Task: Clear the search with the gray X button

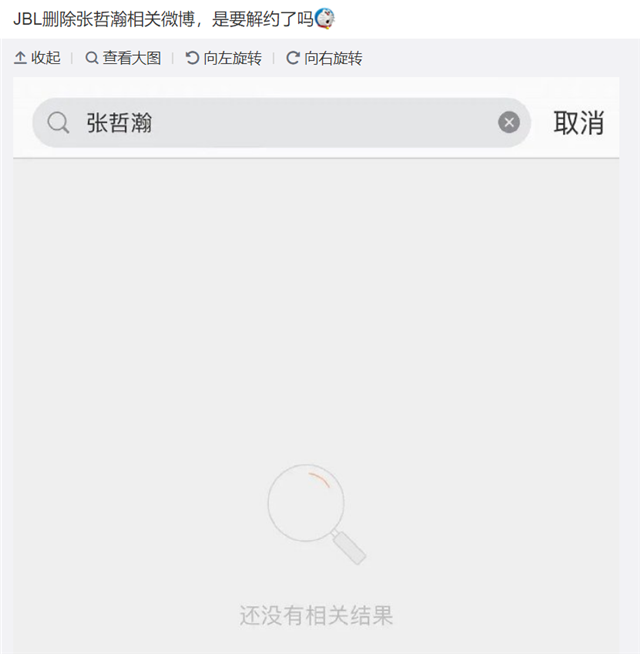Action: click(509, 122)
